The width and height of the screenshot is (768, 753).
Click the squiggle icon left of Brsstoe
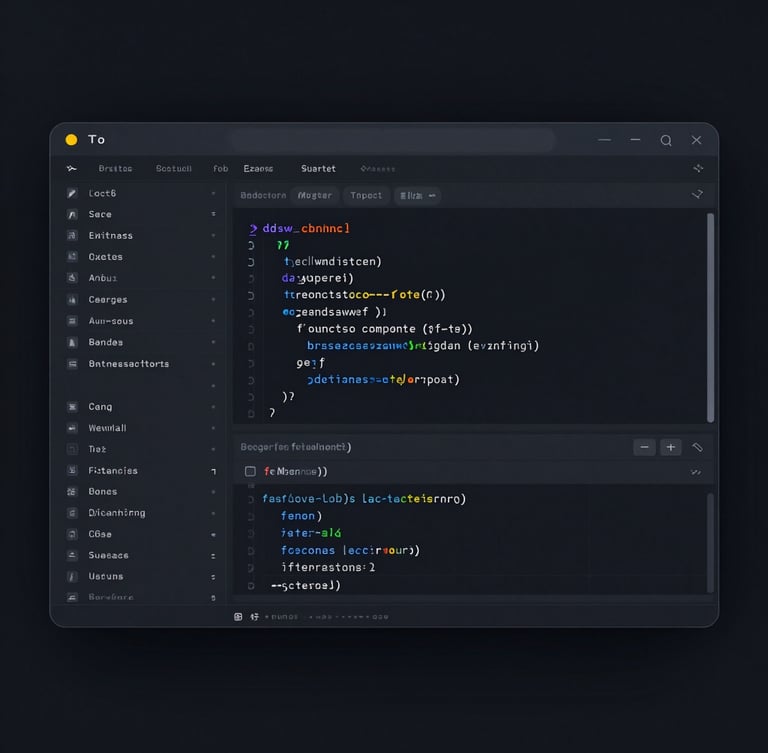pos(72,169)
